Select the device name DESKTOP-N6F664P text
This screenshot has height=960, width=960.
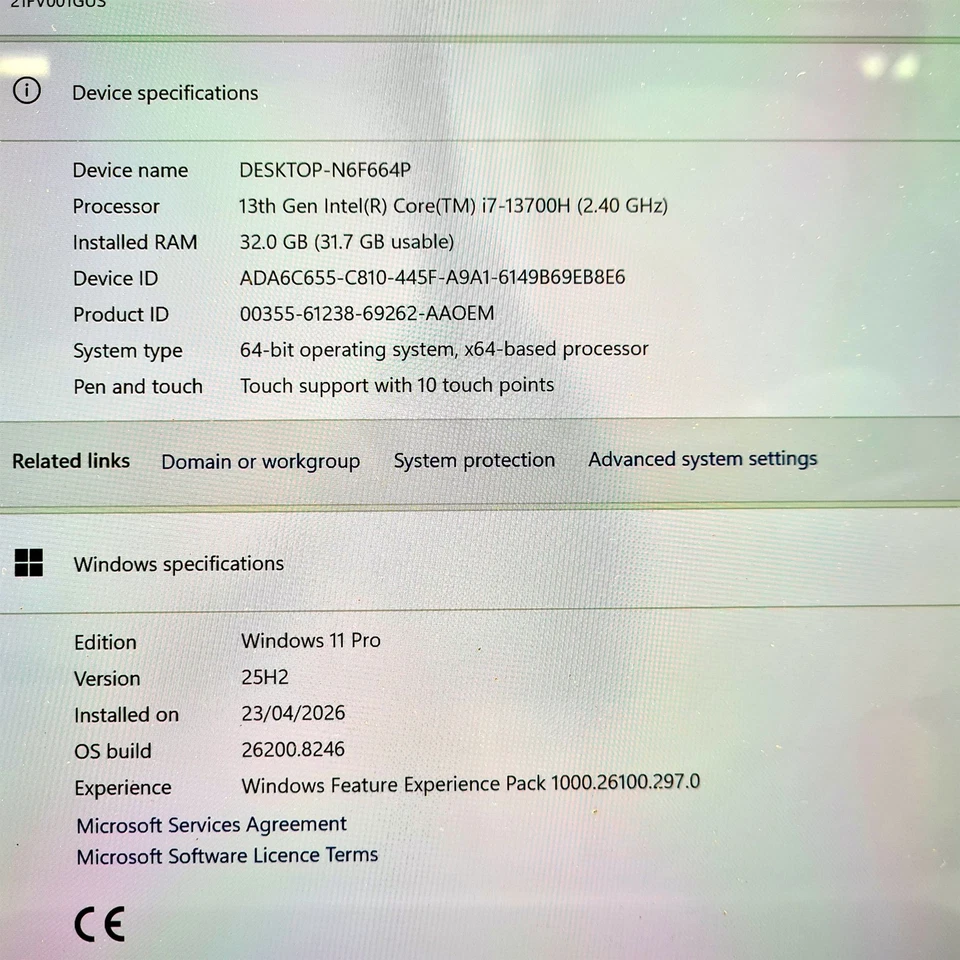[x=324, y=170]
